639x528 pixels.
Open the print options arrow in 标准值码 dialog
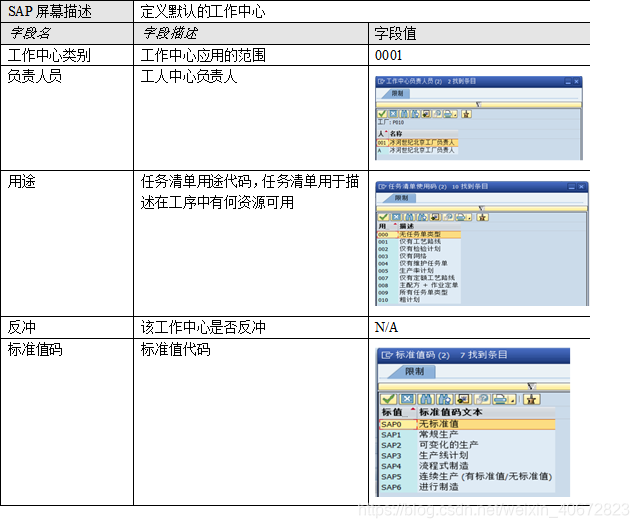point(512,400)
